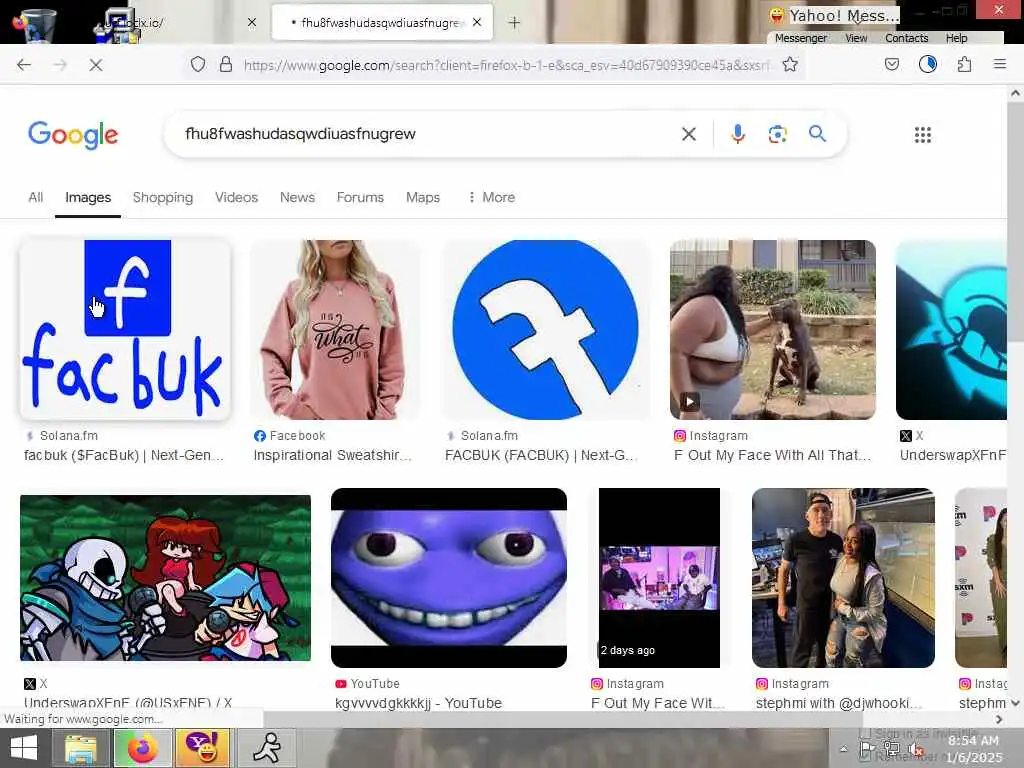This screenshot has width=1024, height=768.
Task: Go back to the previous page
Action: 24,65
